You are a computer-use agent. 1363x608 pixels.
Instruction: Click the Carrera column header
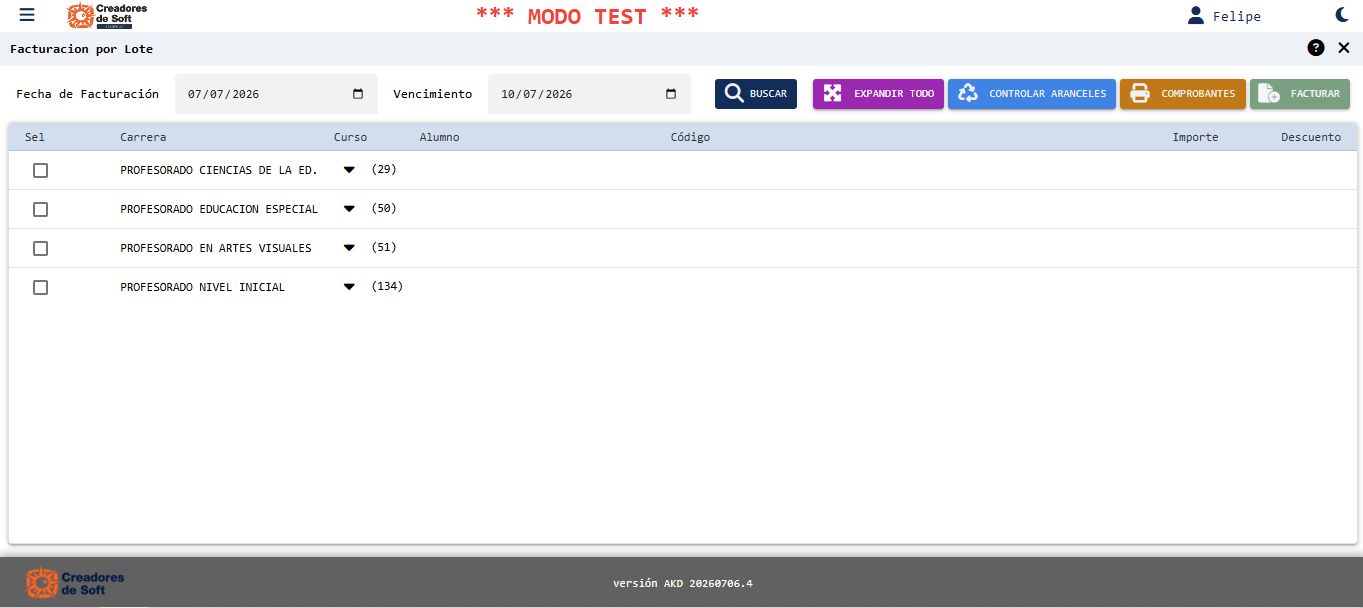point(143,137)
